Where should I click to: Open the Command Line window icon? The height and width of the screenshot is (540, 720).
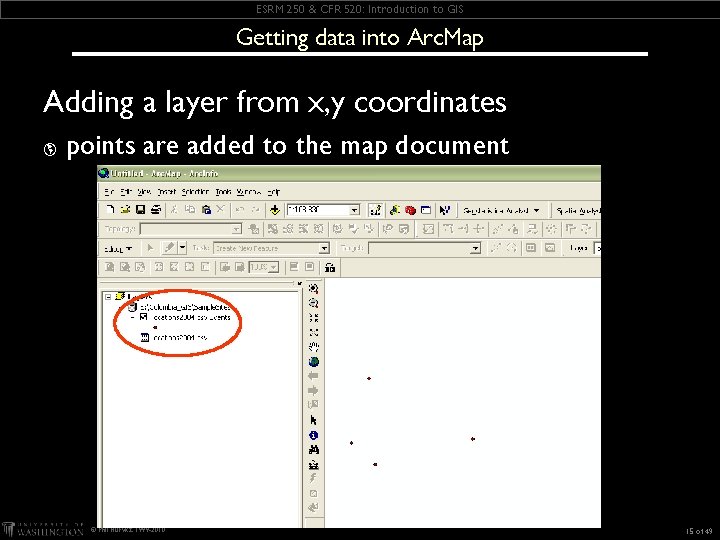(426, 210)
